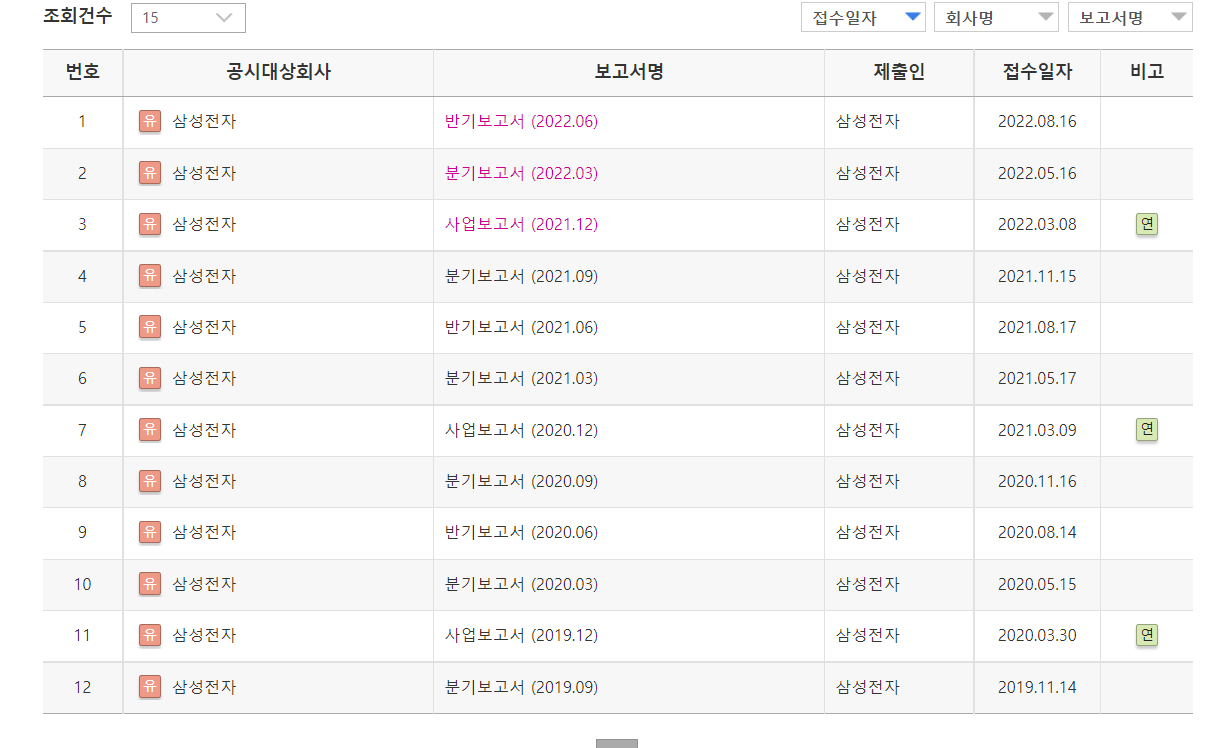Image resolution: width=1232 pixels, height=748 pixels.
Task: Select the date 2019.11.14 cell
Action: (1037, 687)
